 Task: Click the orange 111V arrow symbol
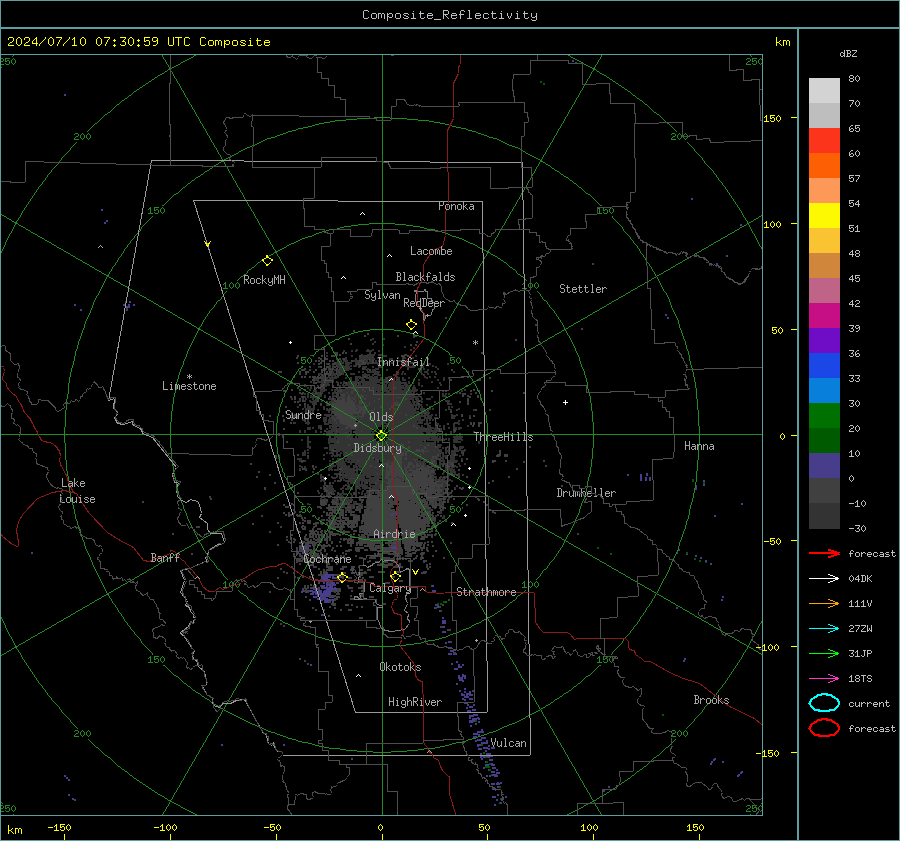tap(824, 603)
